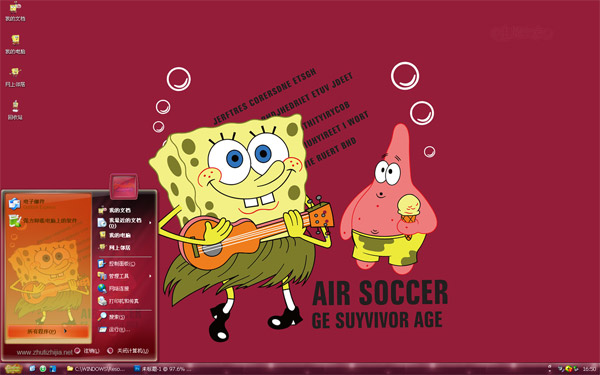The width and height of the screenshot is (600, 375).
Task: Select the 我的电脑 desktop icon
Action: [x=15, y=44]
